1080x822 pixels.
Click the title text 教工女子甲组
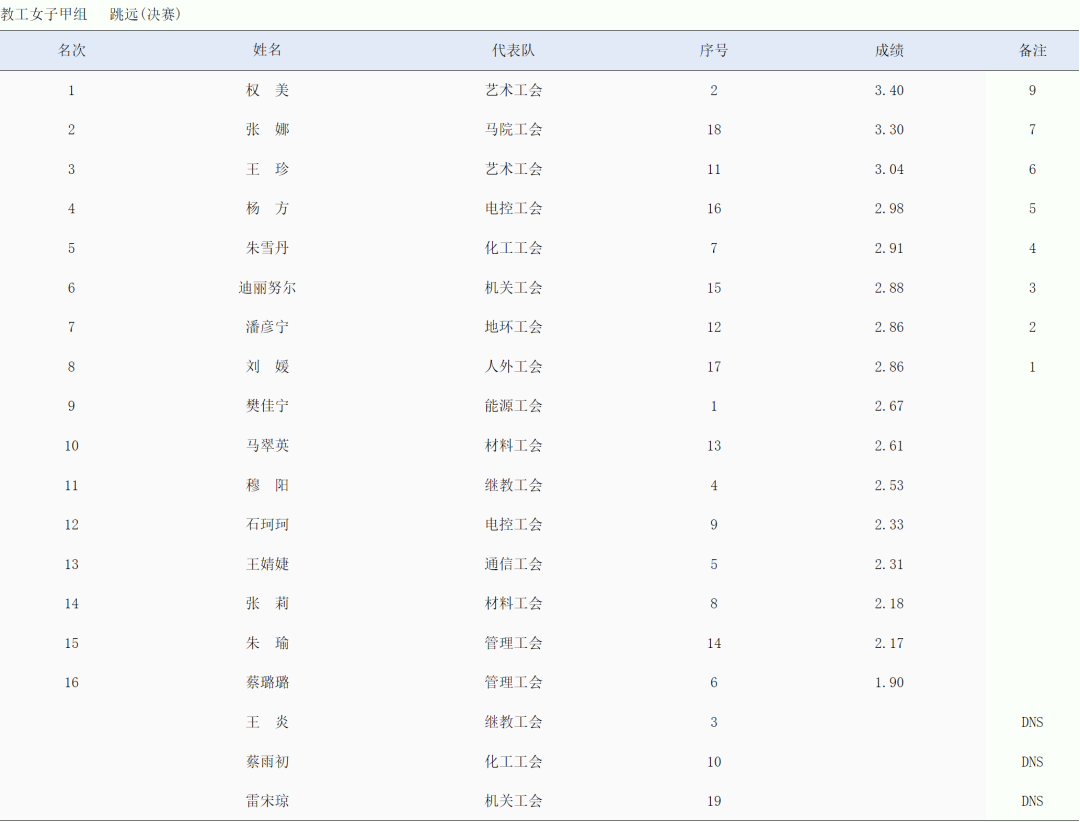point(44,14)
